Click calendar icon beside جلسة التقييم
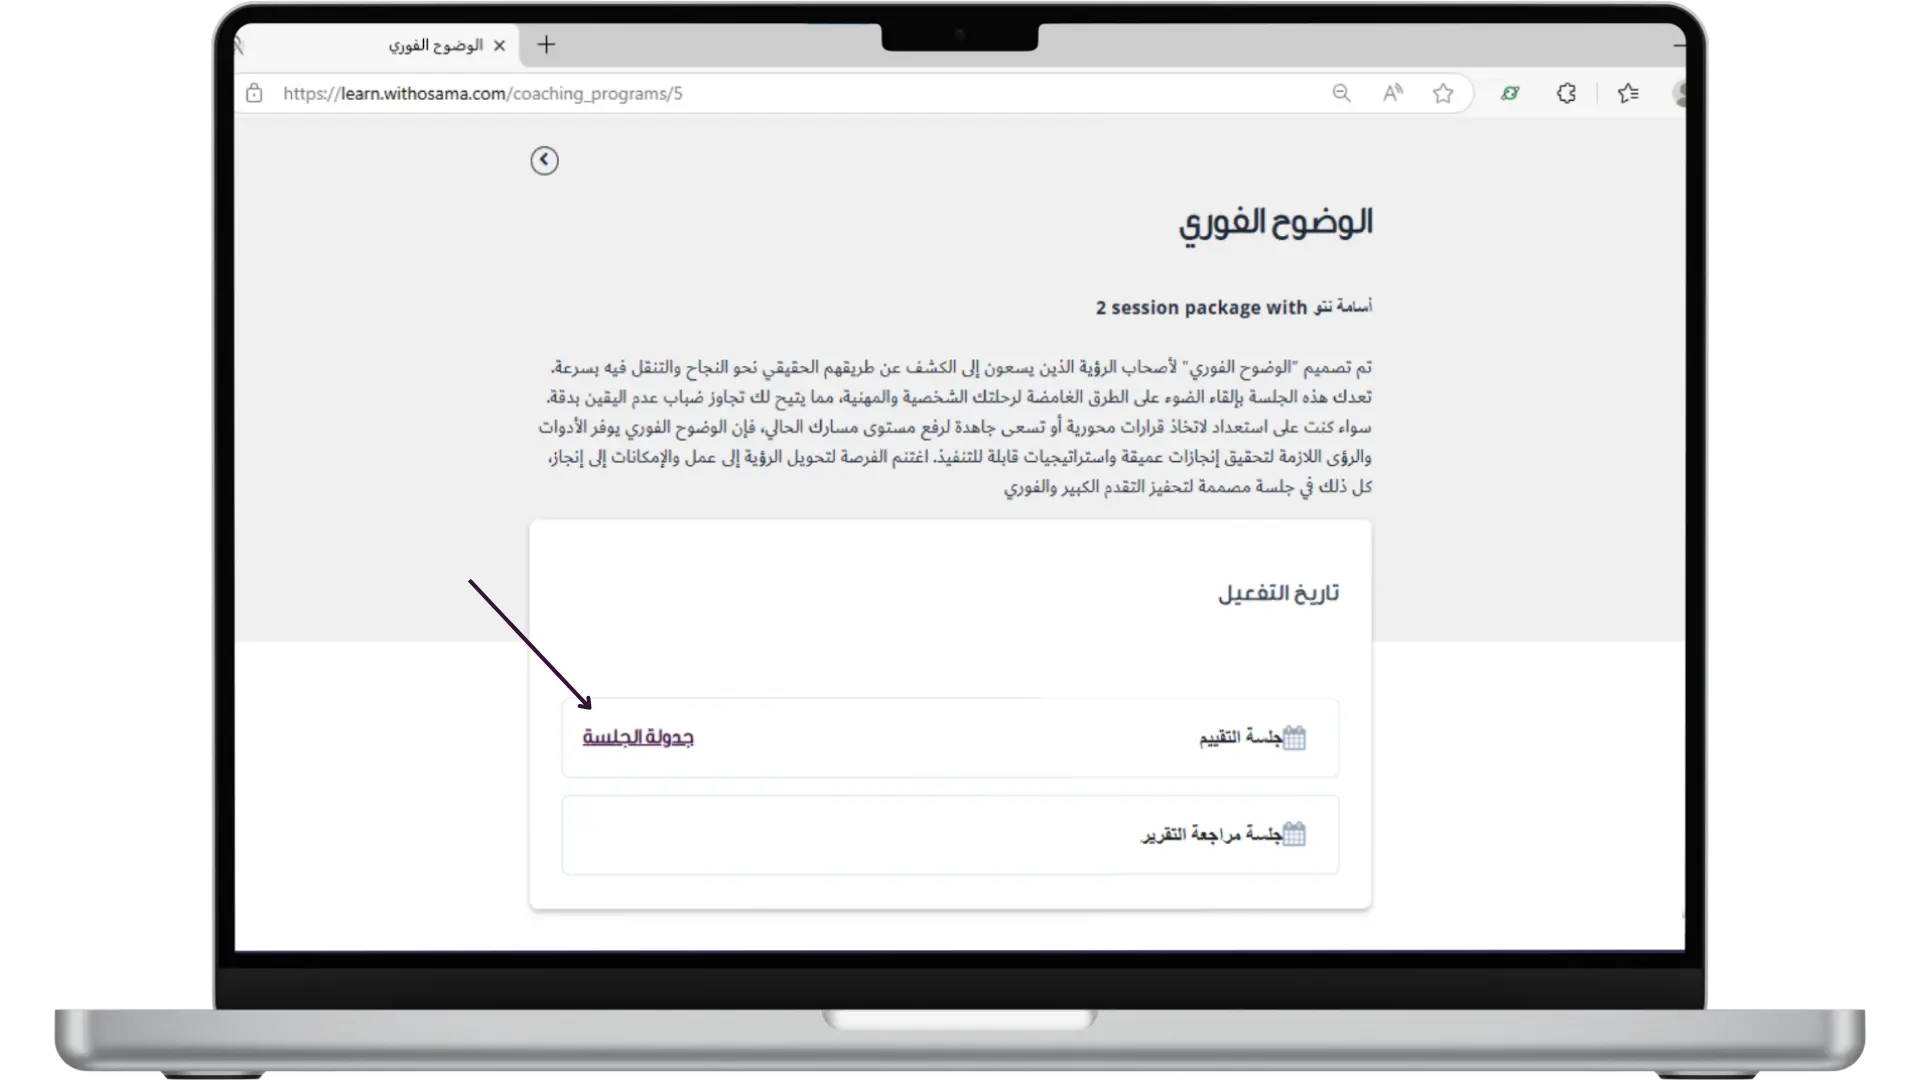Image resolution: width=1920 pixels, height=1080 pixels. (x=1294, y=738)
